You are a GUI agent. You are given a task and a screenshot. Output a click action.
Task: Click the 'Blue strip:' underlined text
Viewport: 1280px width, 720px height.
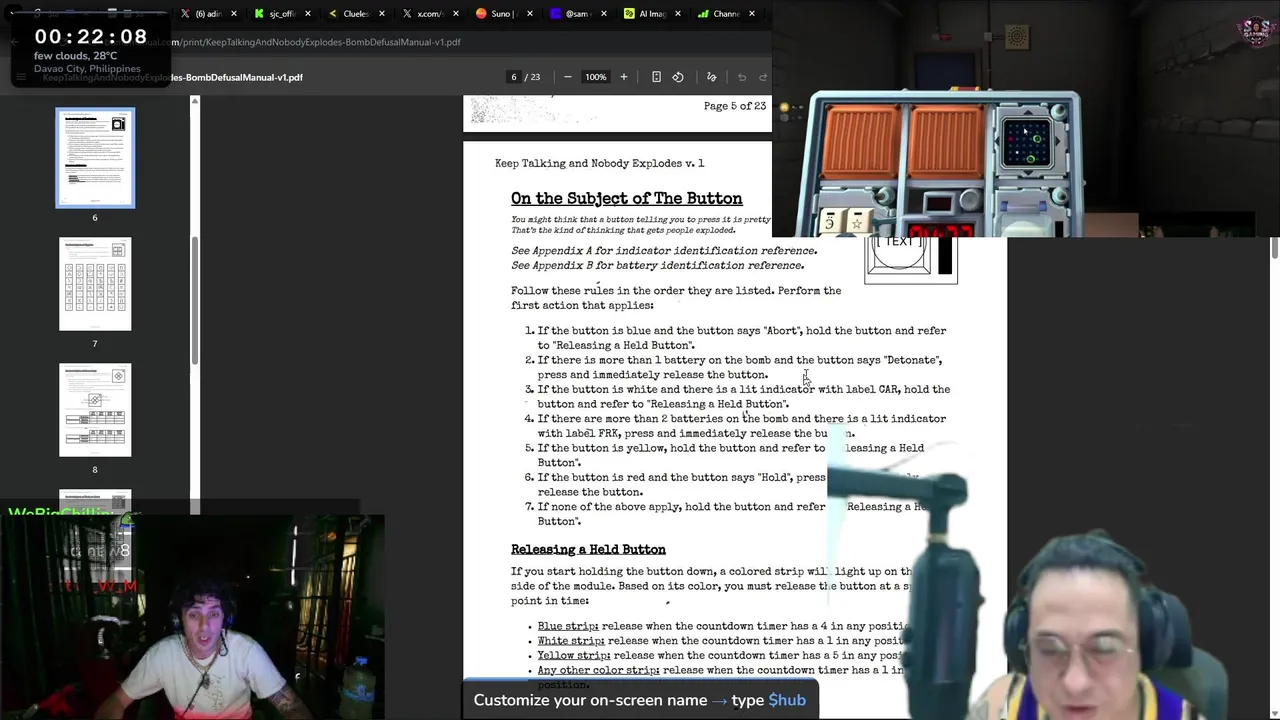coord(568,626)
